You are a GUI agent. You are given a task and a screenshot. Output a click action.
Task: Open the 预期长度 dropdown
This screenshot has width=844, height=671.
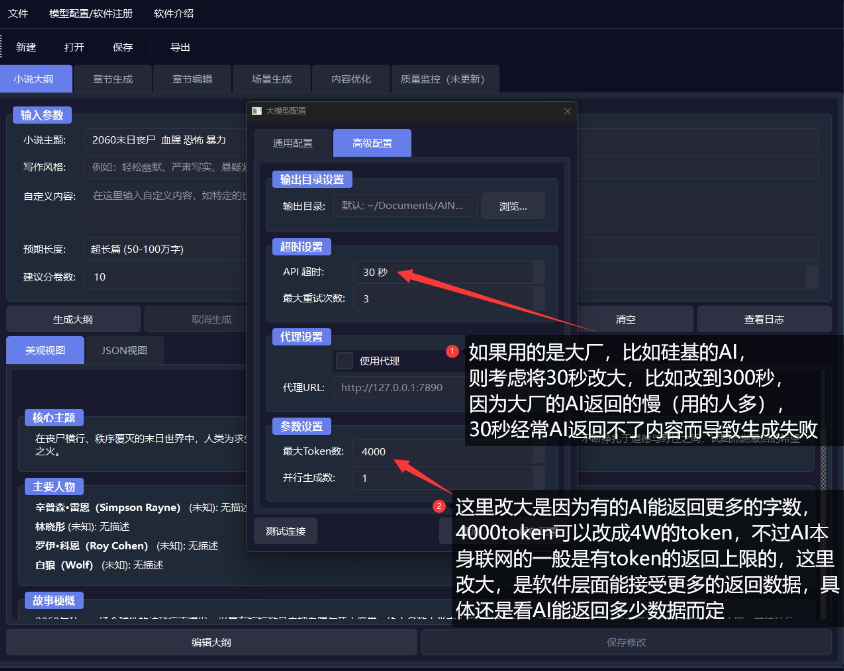(451, 249)
